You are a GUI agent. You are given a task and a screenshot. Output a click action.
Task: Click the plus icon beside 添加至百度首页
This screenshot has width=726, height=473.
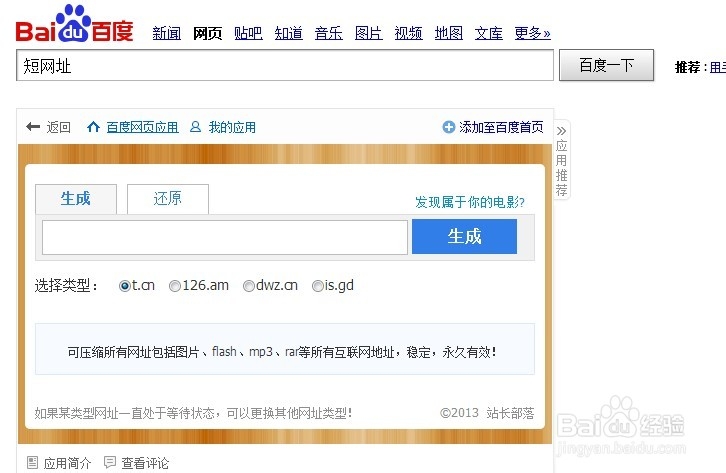[x=449, y=126]
